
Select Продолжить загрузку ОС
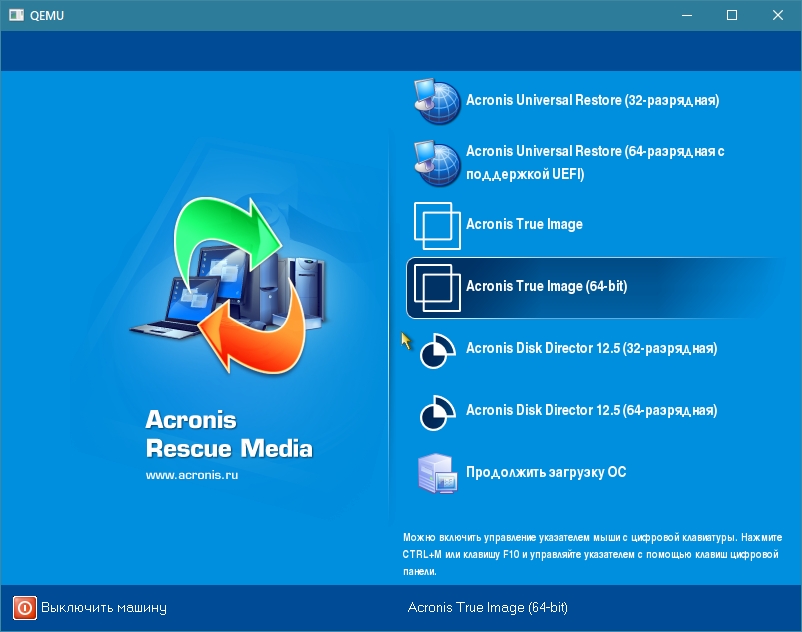pyautogui.click(x=546, y=472)
